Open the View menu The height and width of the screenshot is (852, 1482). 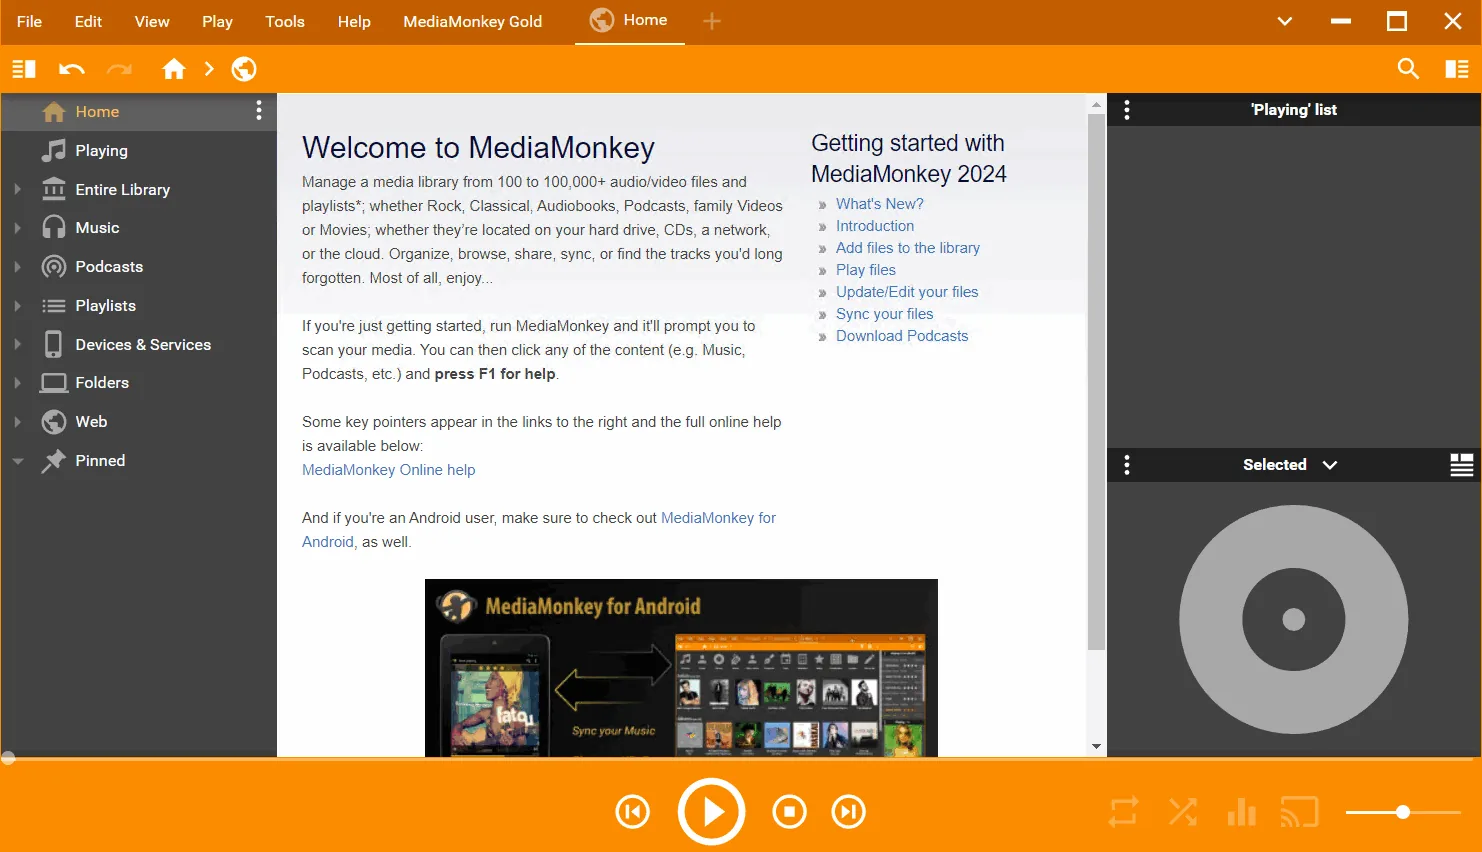point(152,21)
